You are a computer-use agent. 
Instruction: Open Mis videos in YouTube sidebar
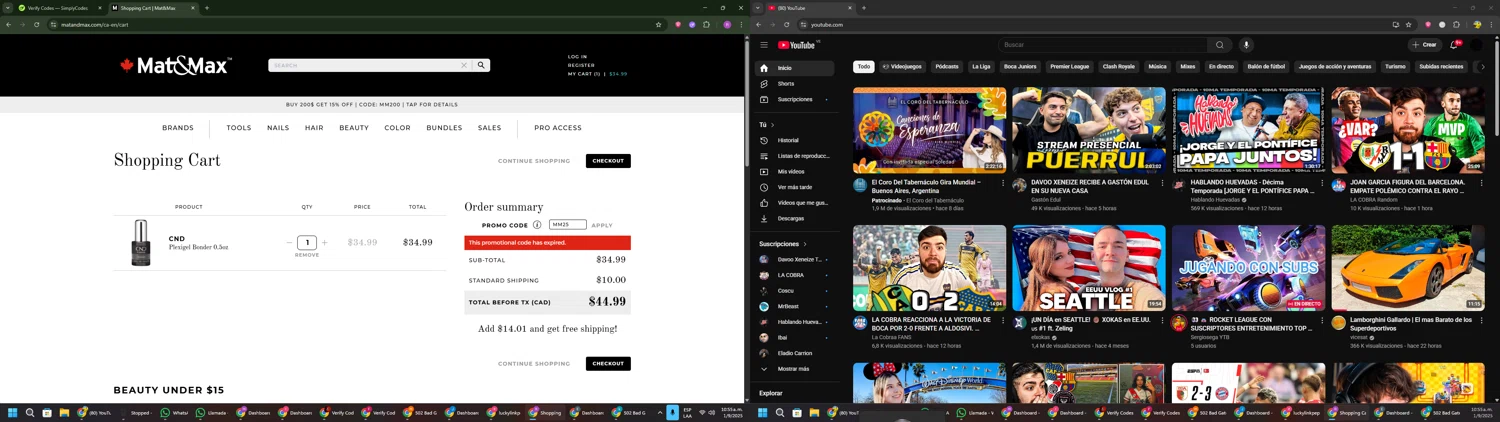coord(795,172)
